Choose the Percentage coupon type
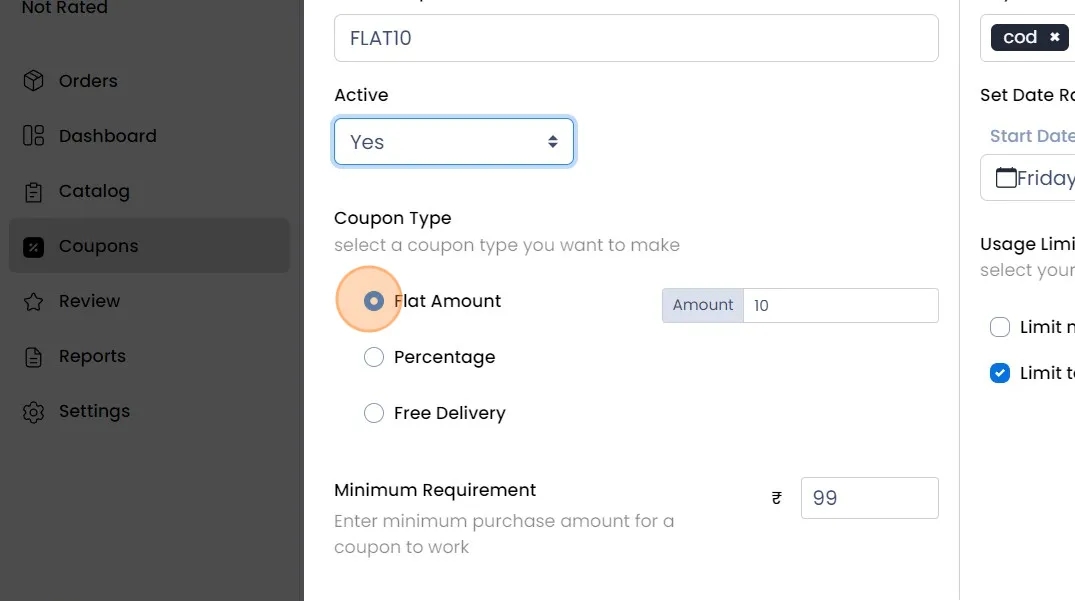This screenshot has width=1075, height=601. 373,357
